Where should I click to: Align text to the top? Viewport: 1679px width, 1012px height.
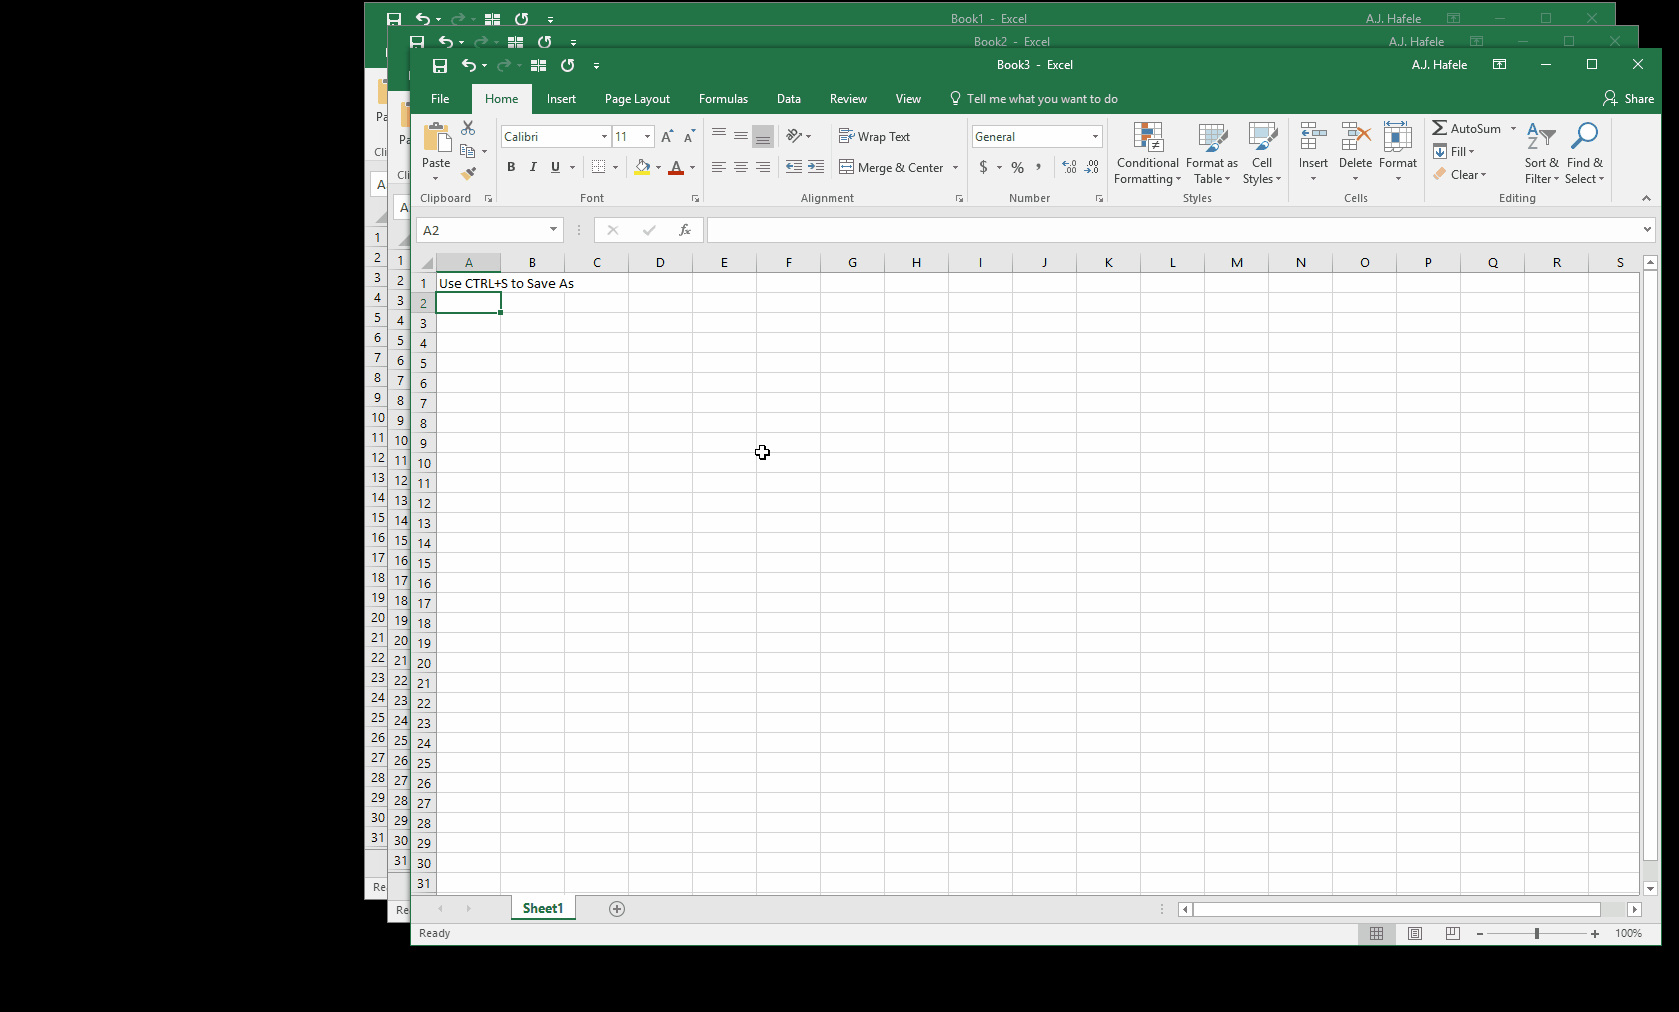click(719, 136)
